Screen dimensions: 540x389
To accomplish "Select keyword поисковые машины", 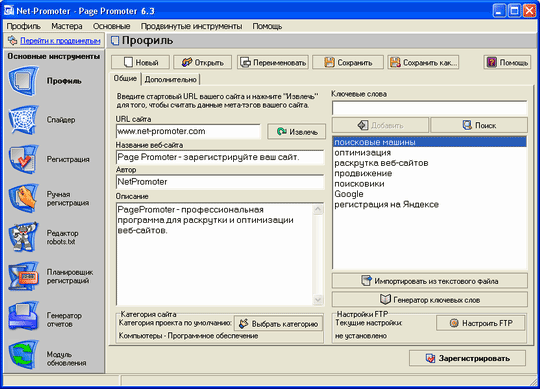I will point(430,142).
